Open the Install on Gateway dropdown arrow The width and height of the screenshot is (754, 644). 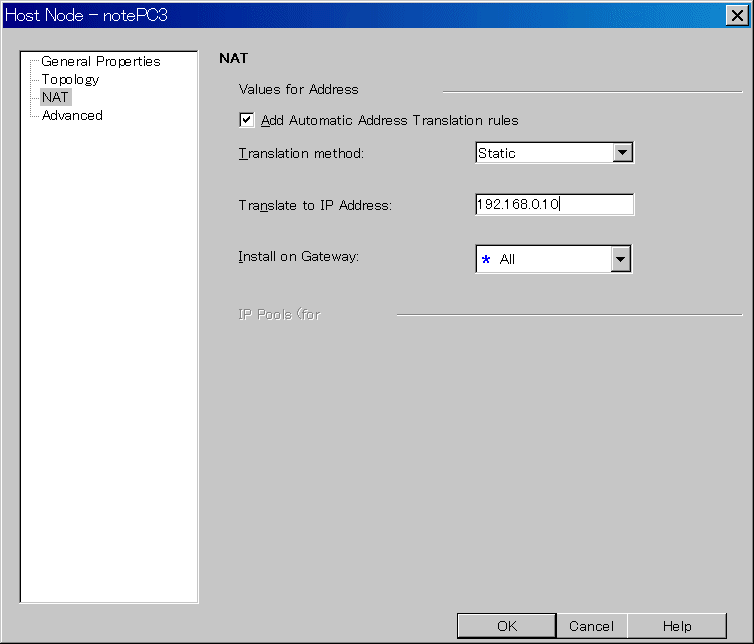[621, 259]
